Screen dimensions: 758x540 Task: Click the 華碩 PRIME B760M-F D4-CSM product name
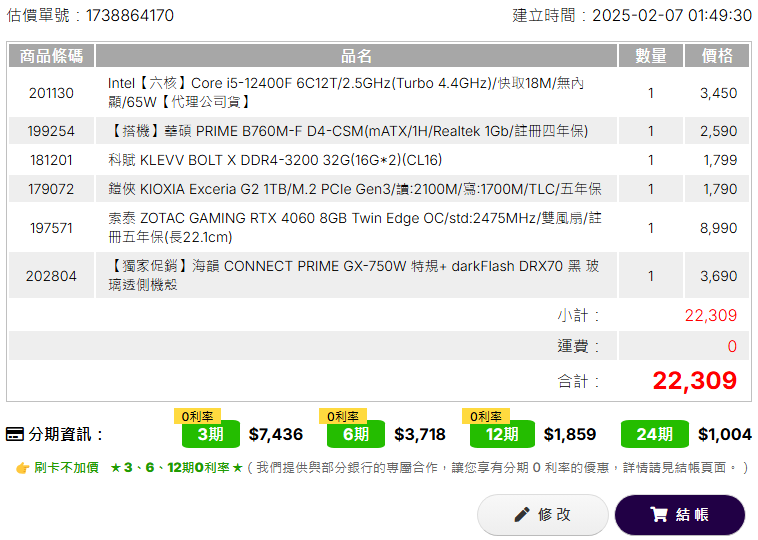348,131
